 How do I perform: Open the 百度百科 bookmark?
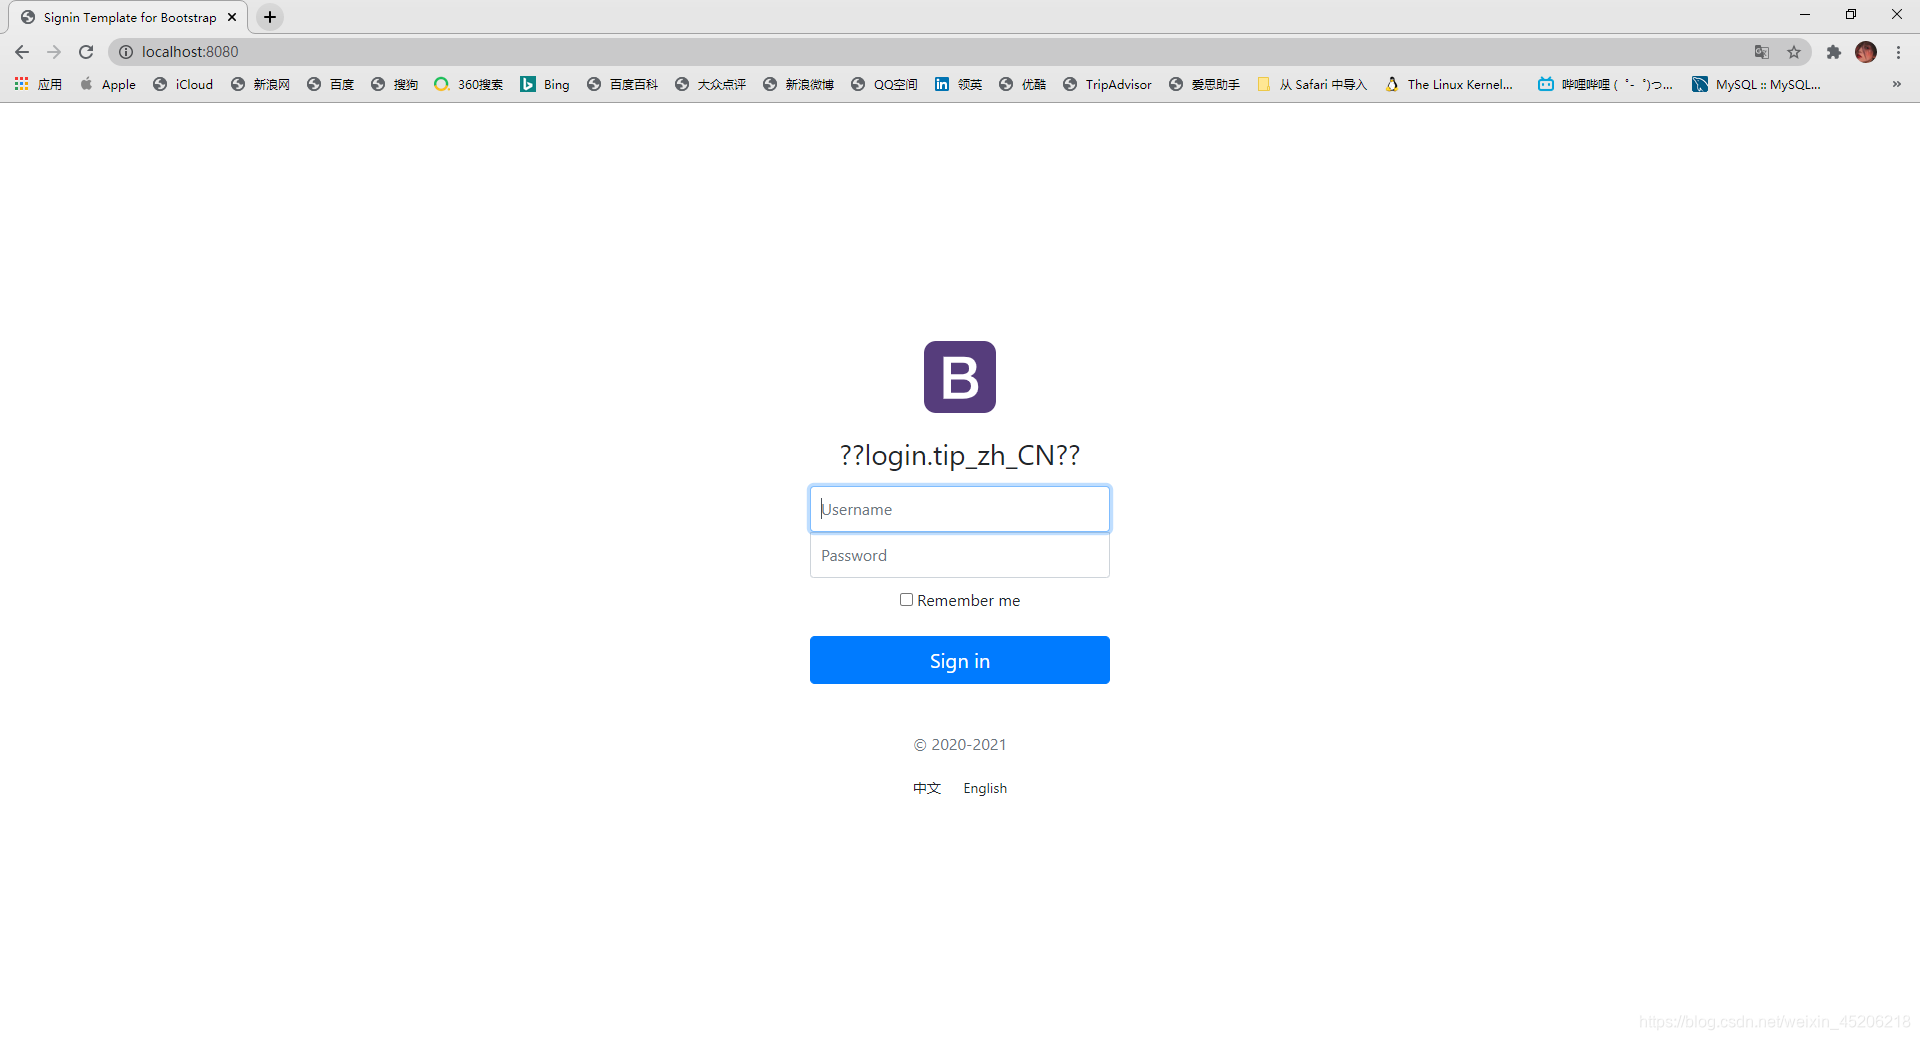click(622, 84)
